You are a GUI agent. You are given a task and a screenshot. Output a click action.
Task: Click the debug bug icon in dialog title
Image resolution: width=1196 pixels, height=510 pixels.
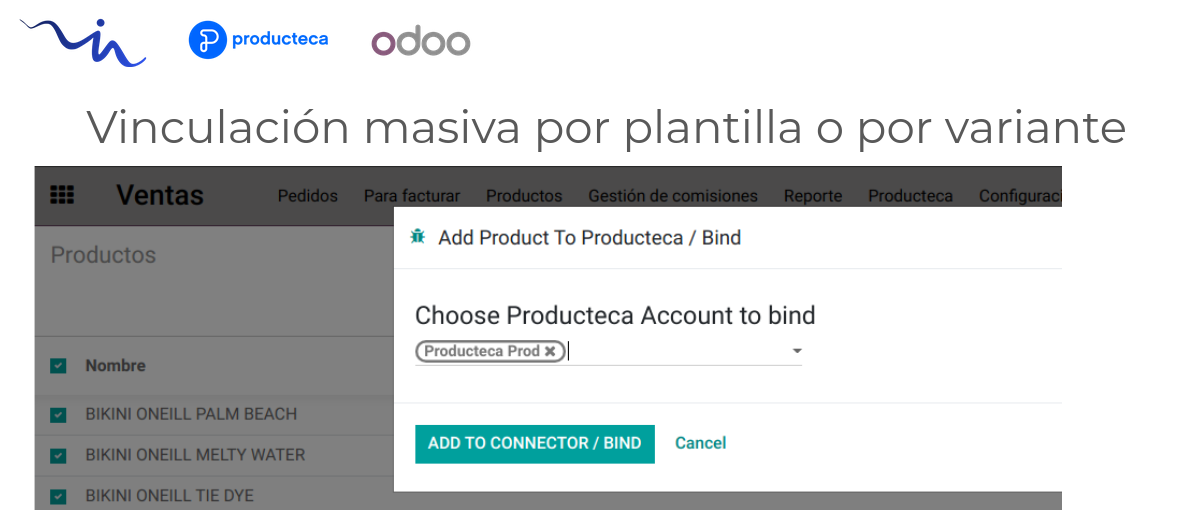click(417, 237)
